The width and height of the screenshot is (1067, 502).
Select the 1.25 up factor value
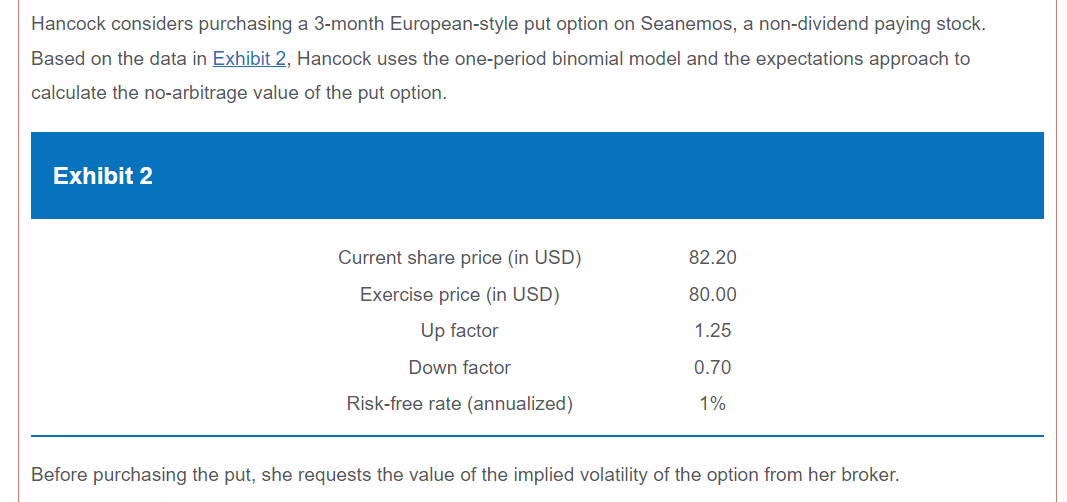[x=712, y=331]
